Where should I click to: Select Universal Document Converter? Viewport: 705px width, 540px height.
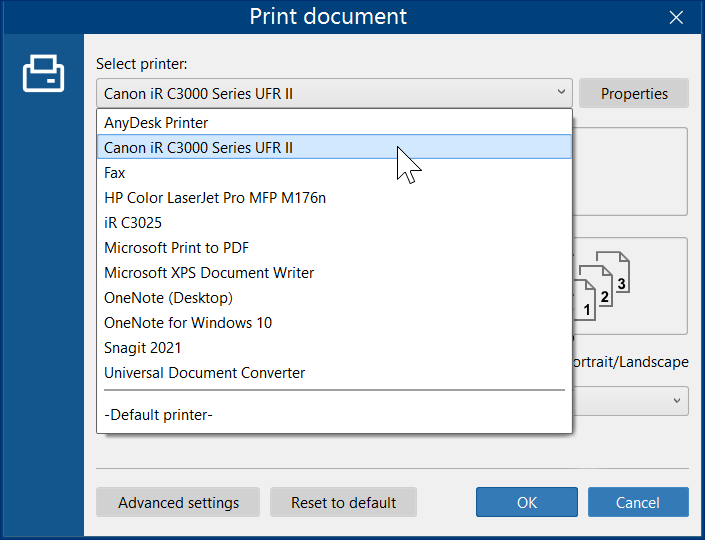tap(334, 373)
